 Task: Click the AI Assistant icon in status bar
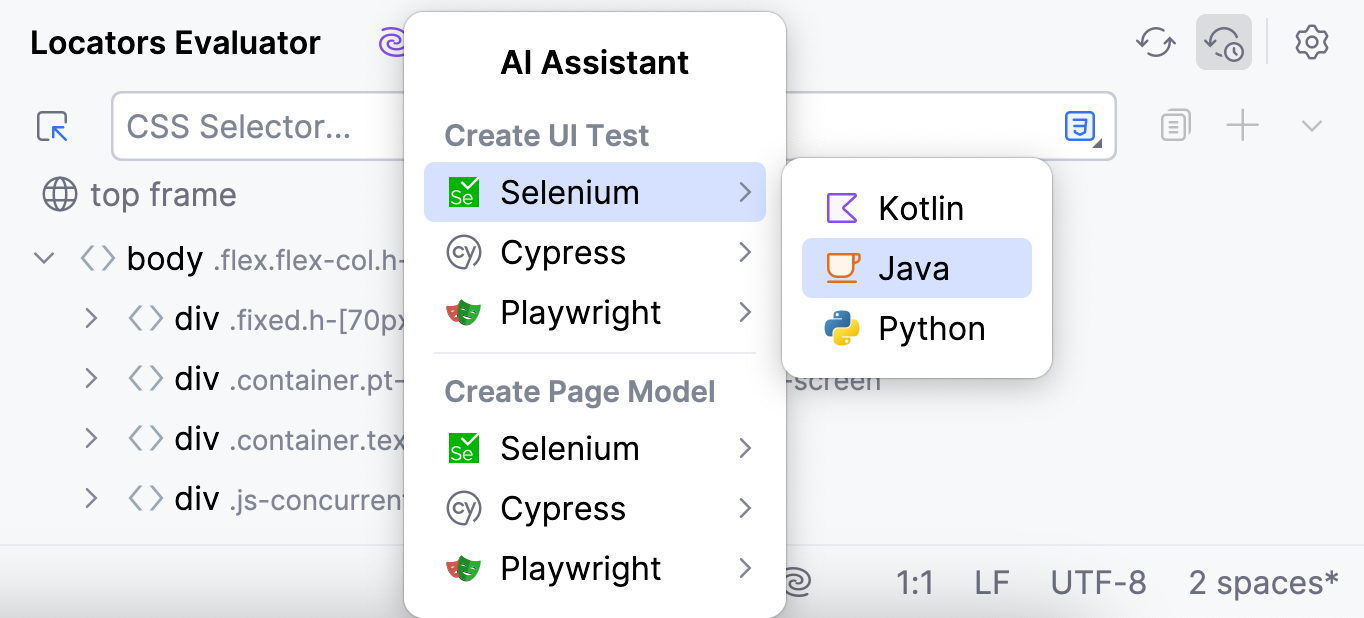796,581
